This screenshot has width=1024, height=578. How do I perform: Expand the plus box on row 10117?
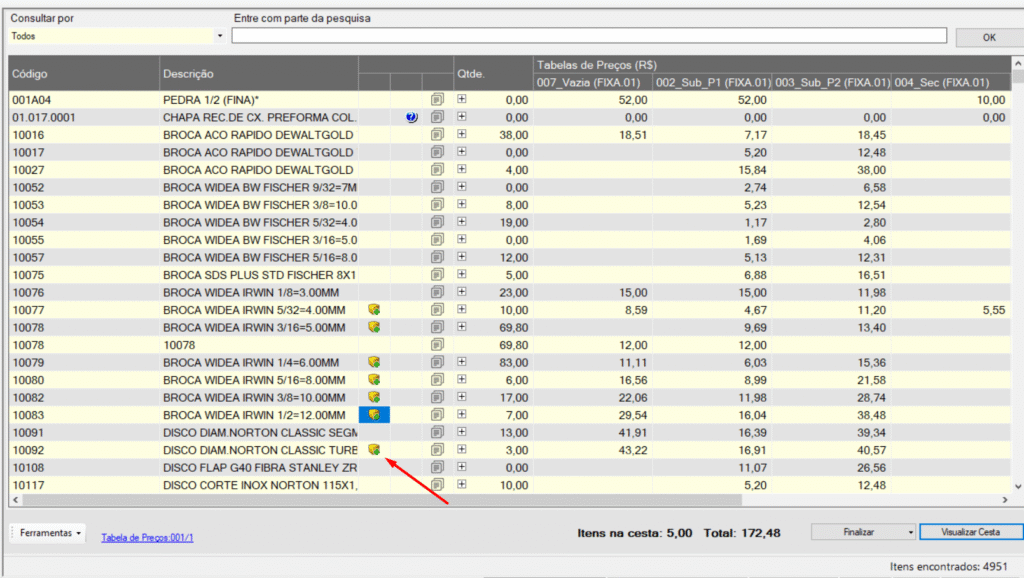pyautogui.click(x=462, y=484)
